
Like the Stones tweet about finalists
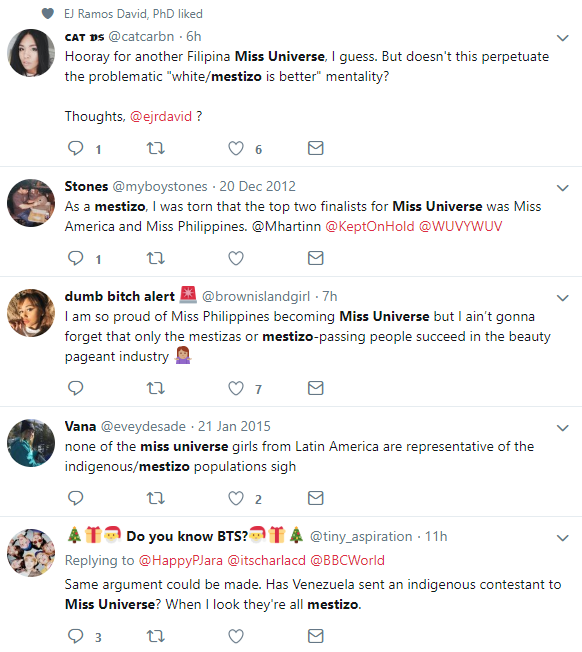point(236,258)
